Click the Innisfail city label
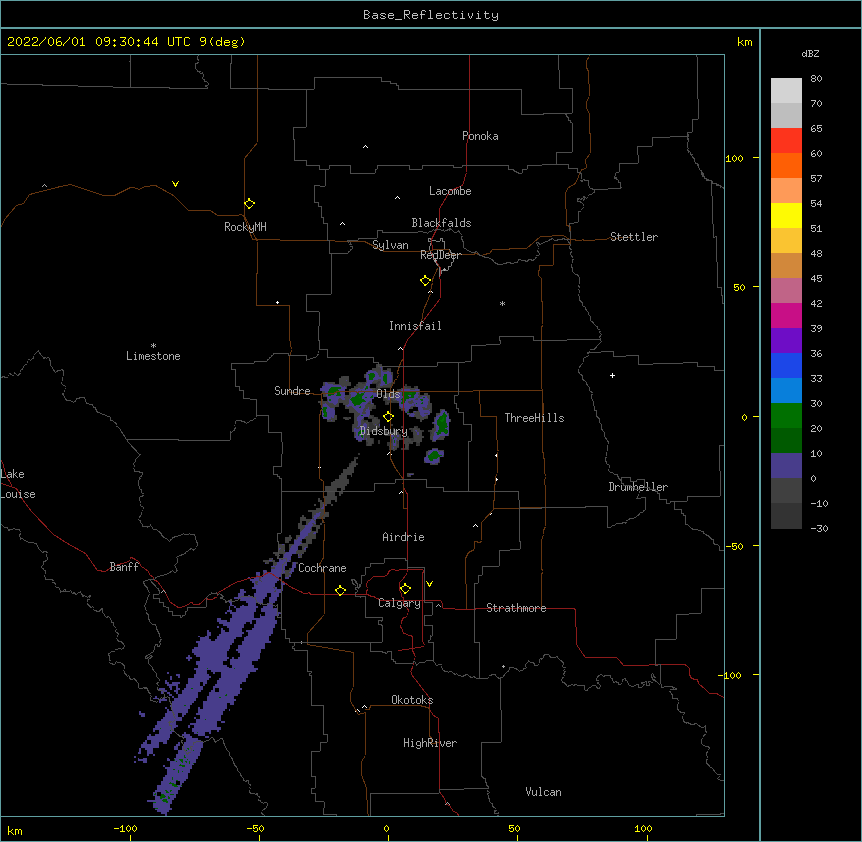The width and height of the screenshot is (862, 842). pyautogui.click(x=415, y=326)
